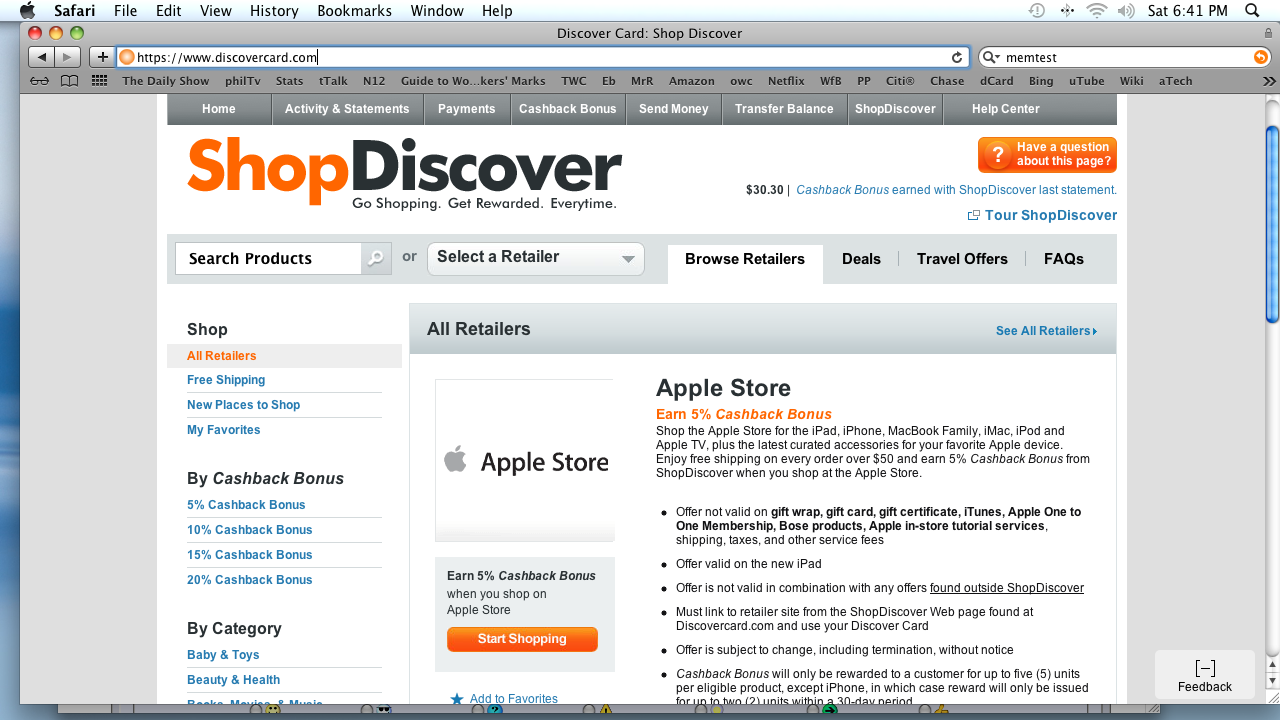Open the Free Shipping sidebar link
Screen dimensions: 1280x720
coord(226,380)
